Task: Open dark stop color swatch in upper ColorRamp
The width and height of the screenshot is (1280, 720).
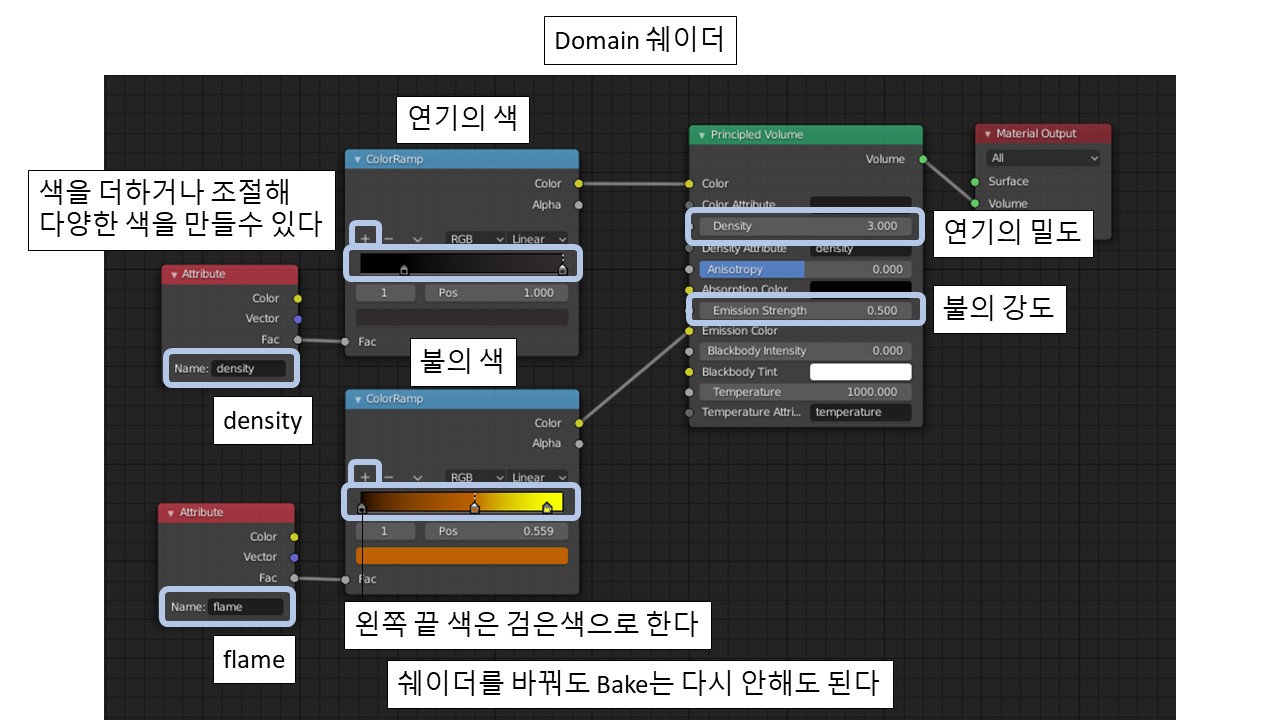Action: [x=462, y=317]
